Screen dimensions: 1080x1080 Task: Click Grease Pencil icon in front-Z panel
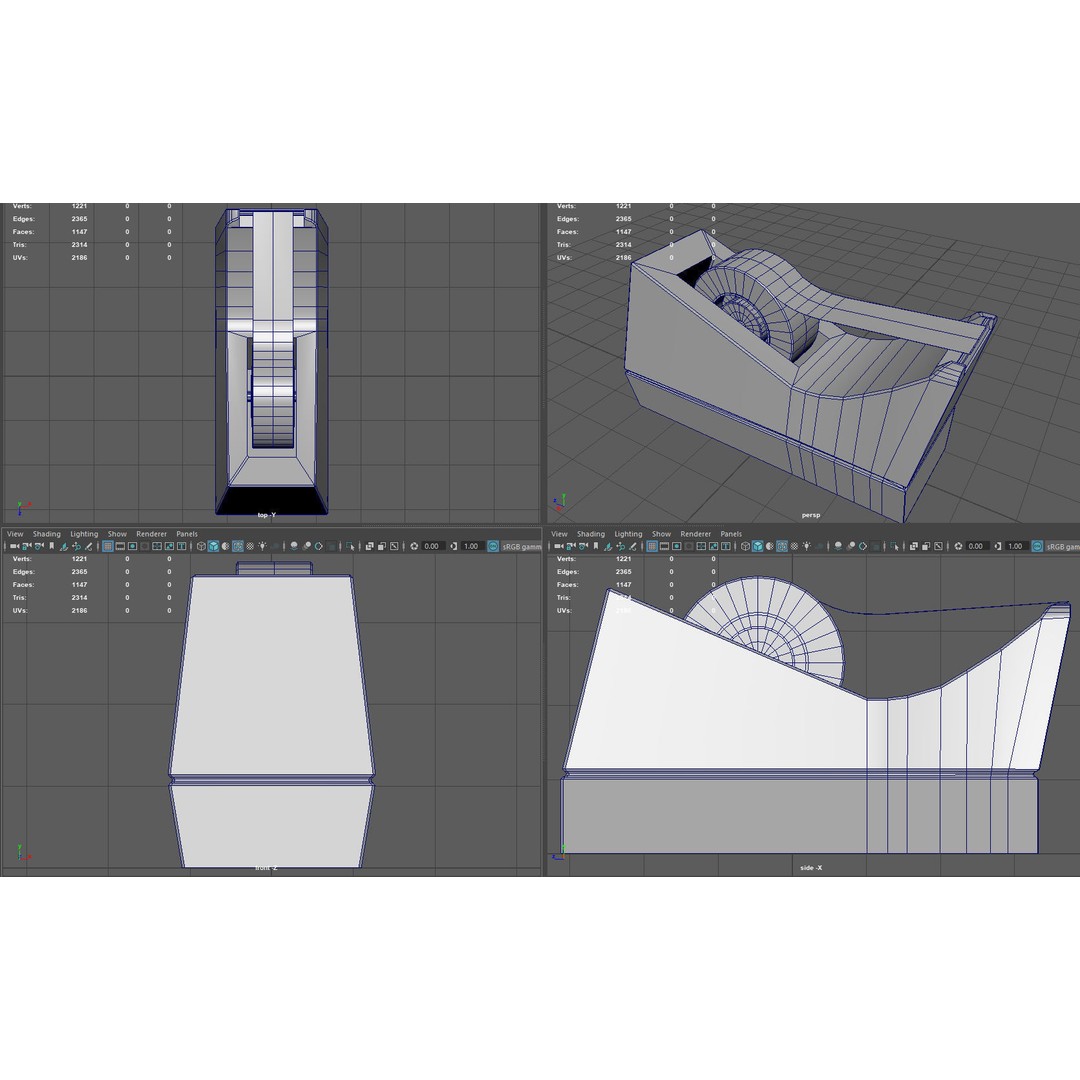point(88,546)
